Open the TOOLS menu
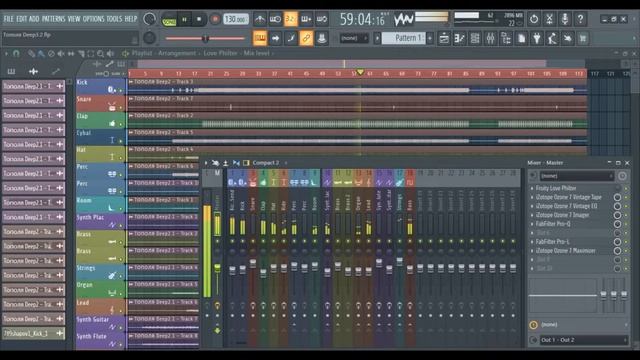Screen dimensions: 640x360 point(114,19)
